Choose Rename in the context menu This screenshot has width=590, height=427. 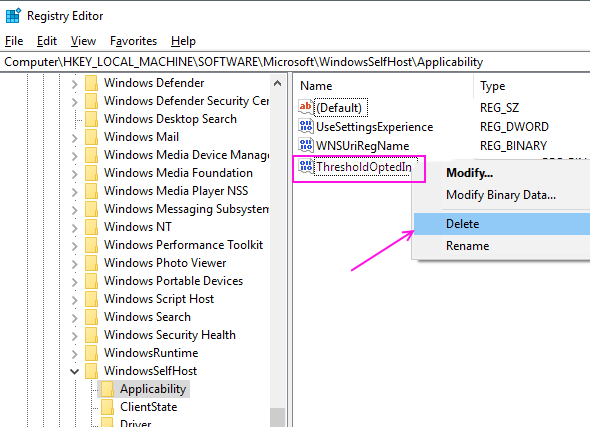502,246
